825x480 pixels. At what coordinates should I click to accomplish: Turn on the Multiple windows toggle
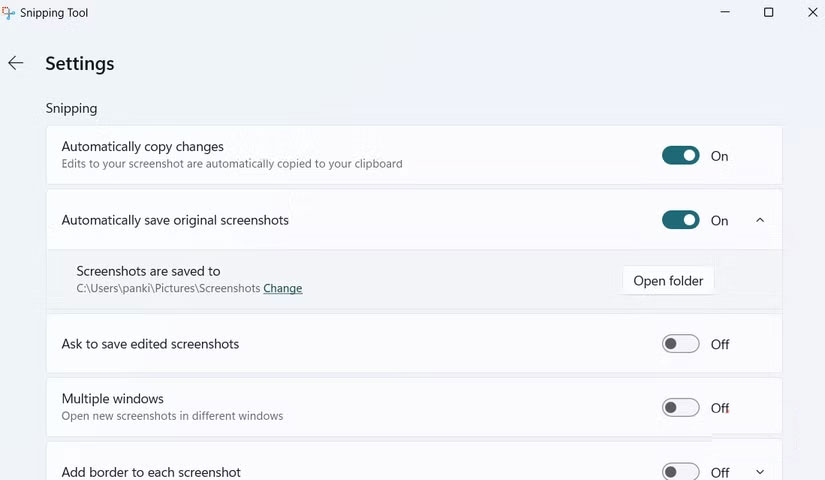680,408
